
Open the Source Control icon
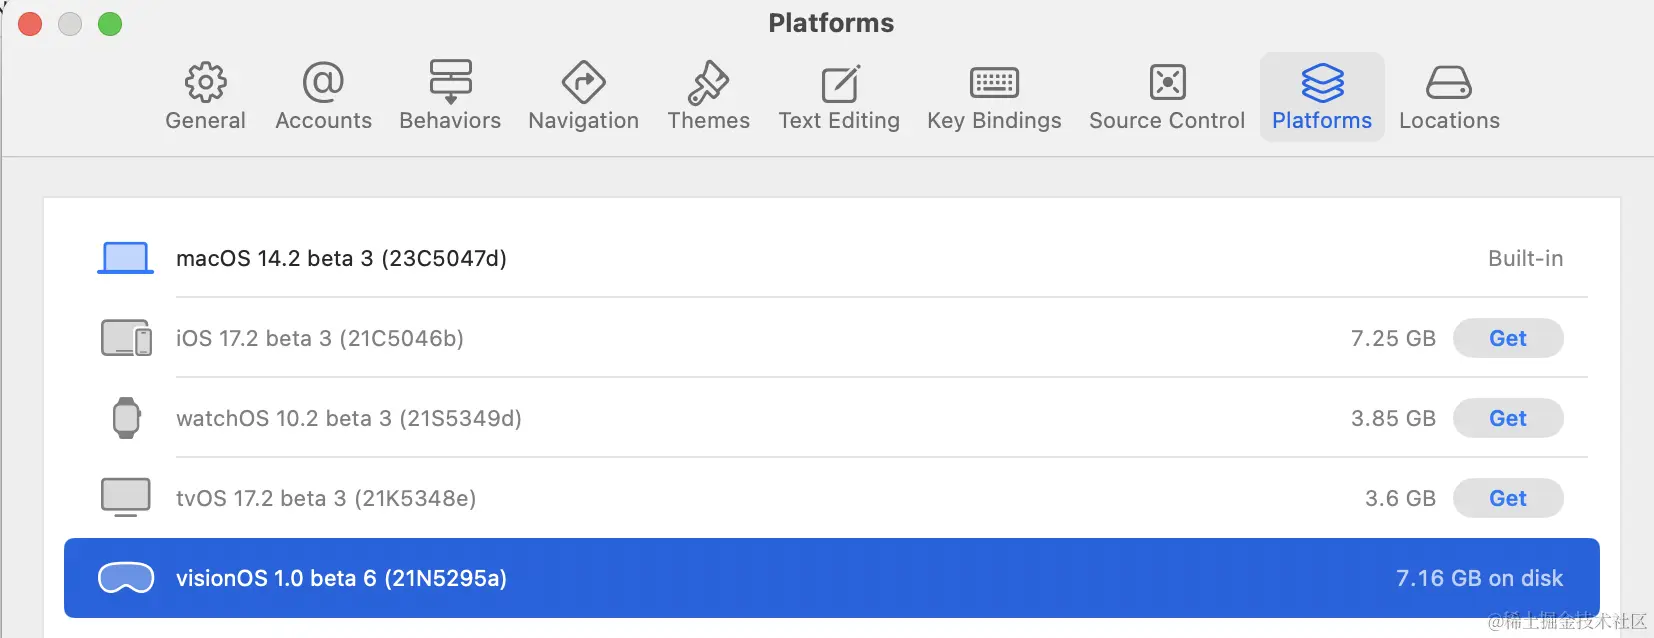1167,82
